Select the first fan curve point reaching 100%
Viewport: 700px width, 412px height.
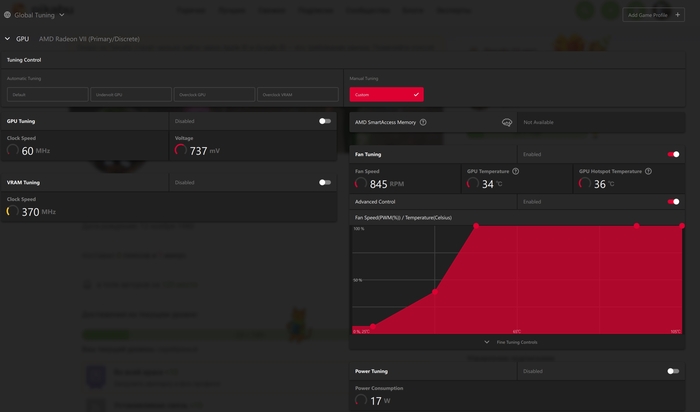pos(476,226)
